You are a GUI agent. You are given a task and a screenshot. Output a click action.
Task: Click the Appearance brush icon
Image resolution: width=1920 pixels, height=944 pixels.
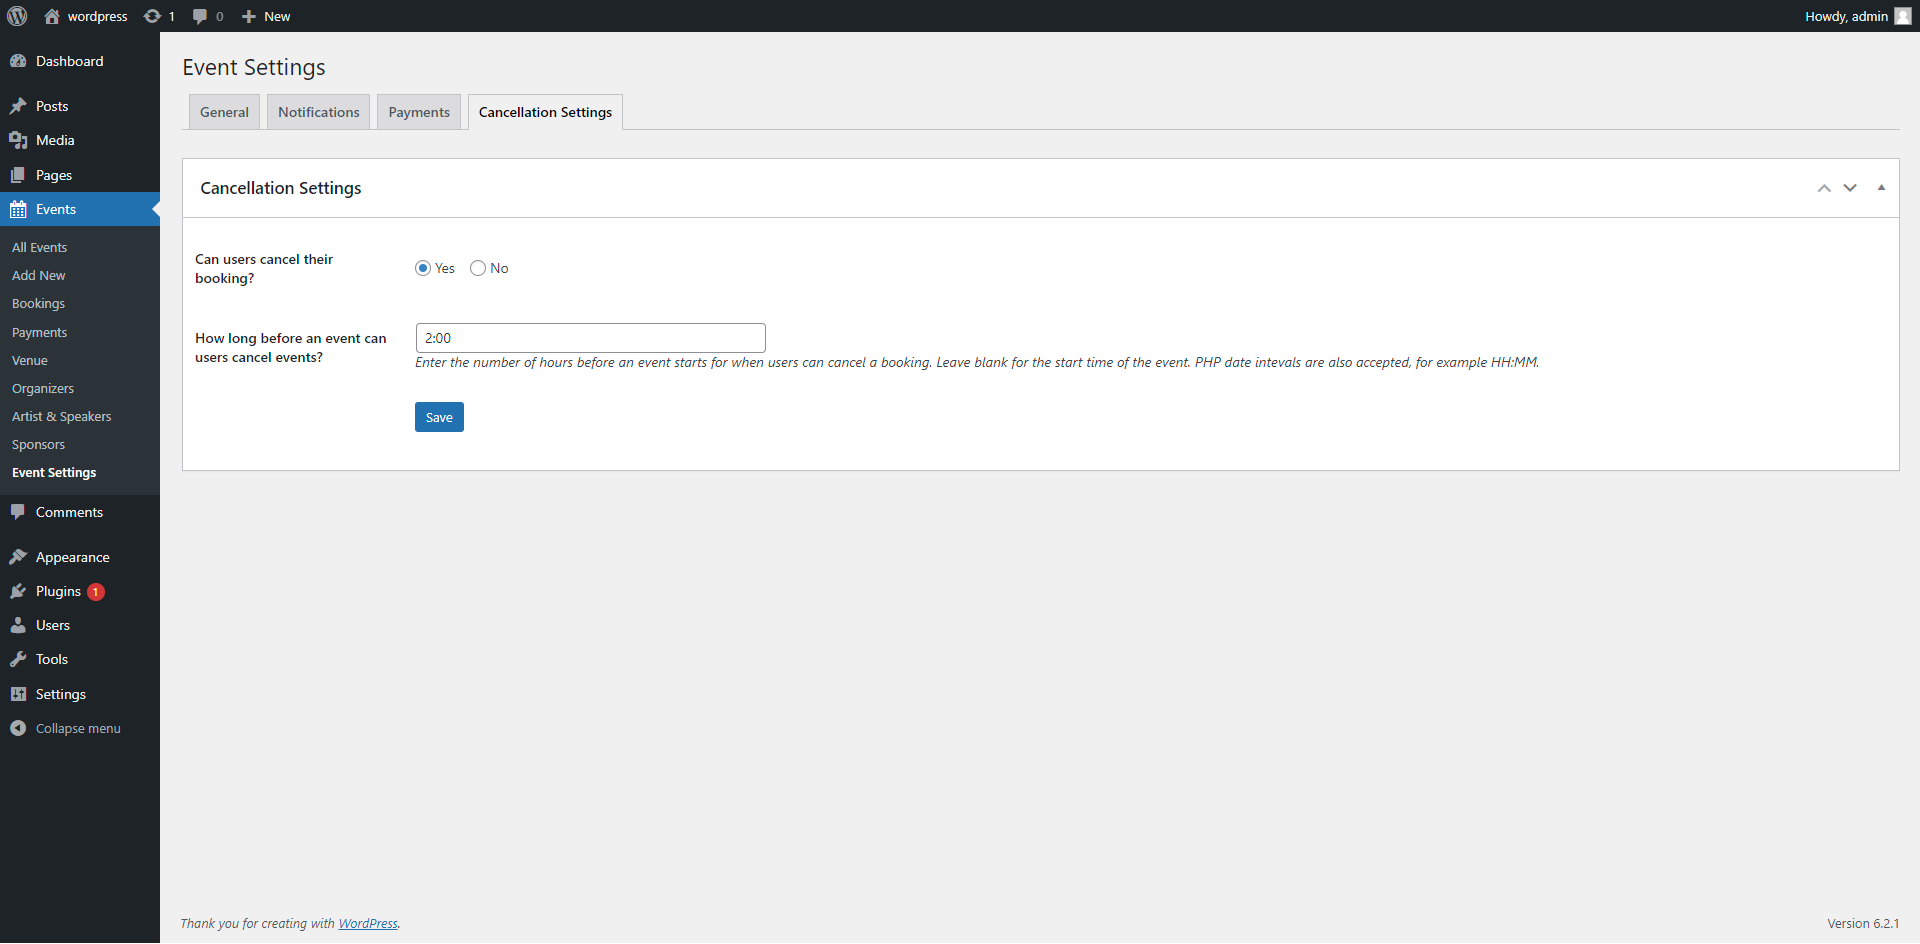point(18,557)
